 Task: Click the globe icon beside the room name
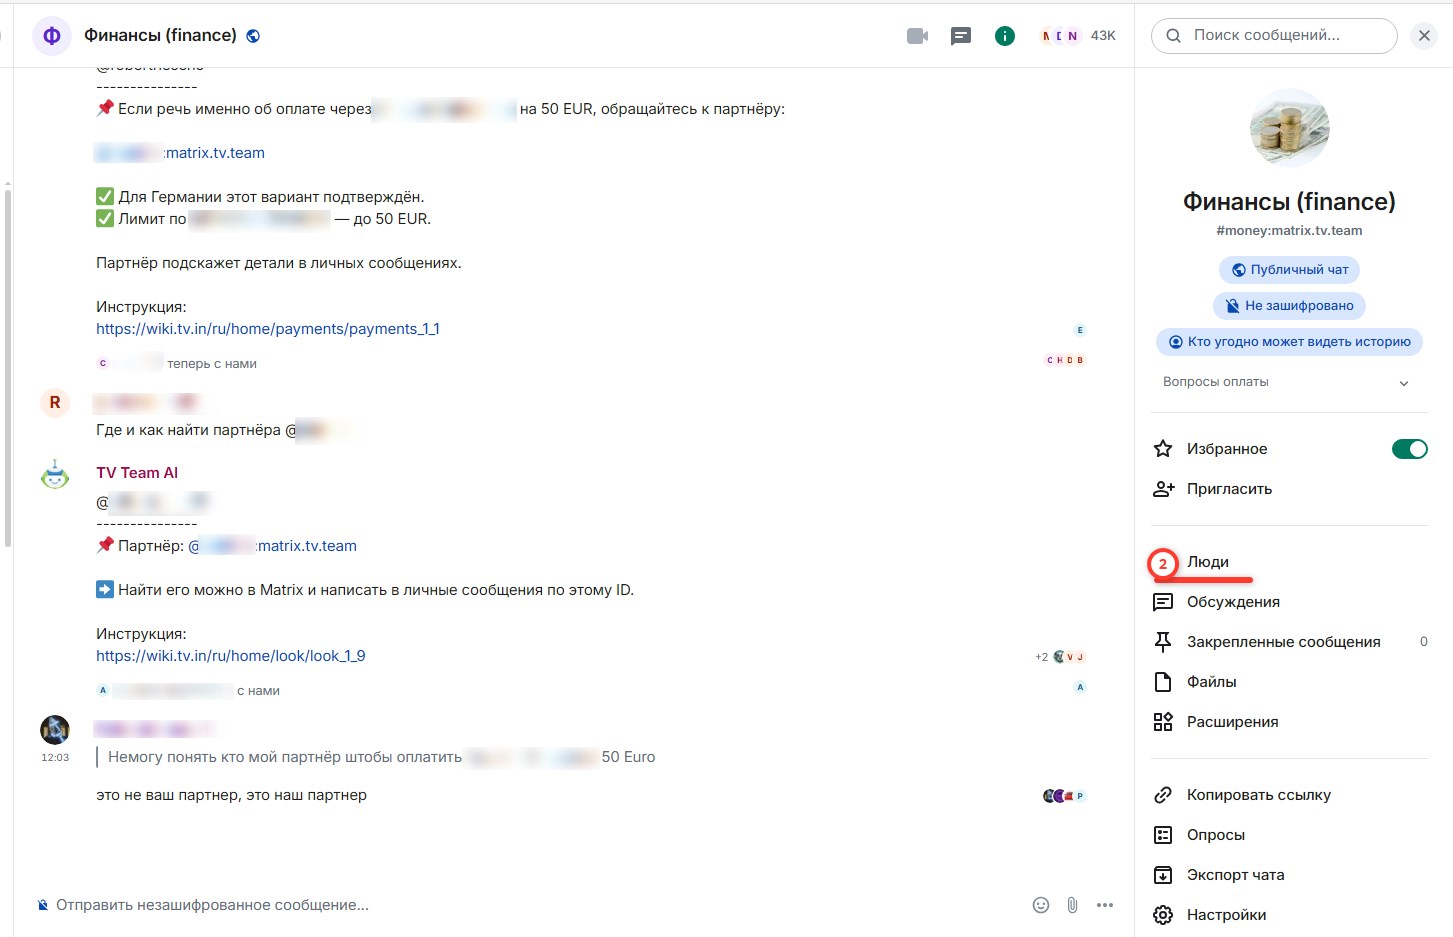[x=253, y=36]
